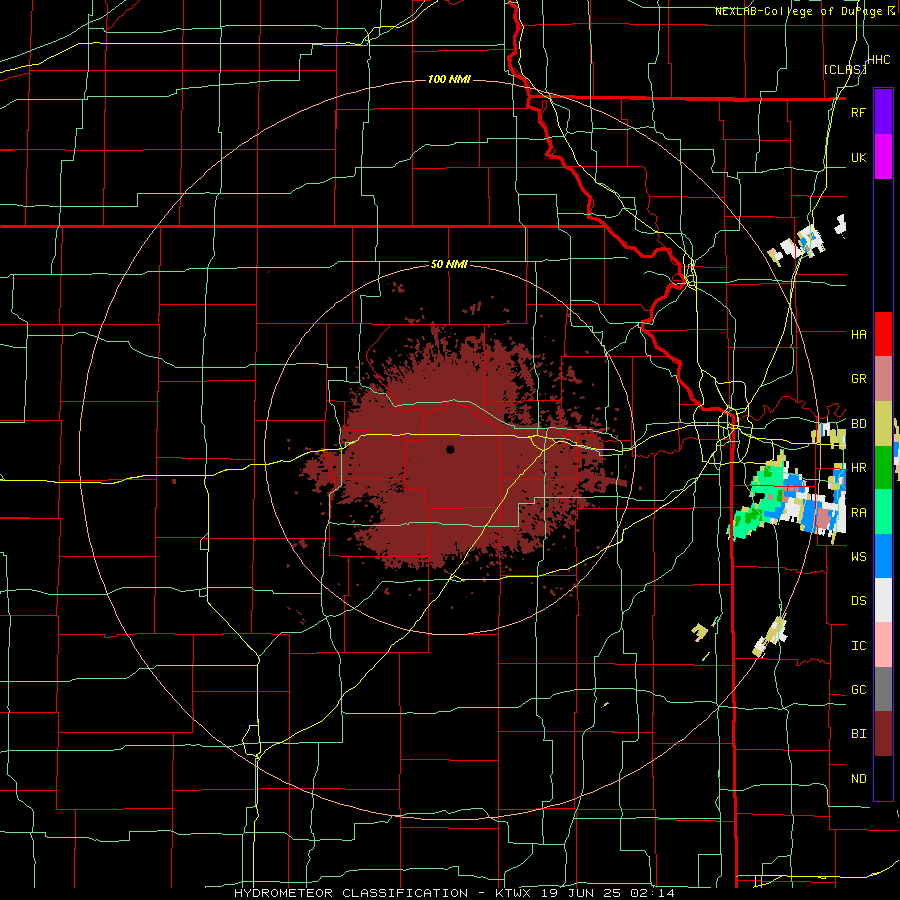Click the RA light green legend swatch
This screenshot has height=900, width=900.
point(883,512)
